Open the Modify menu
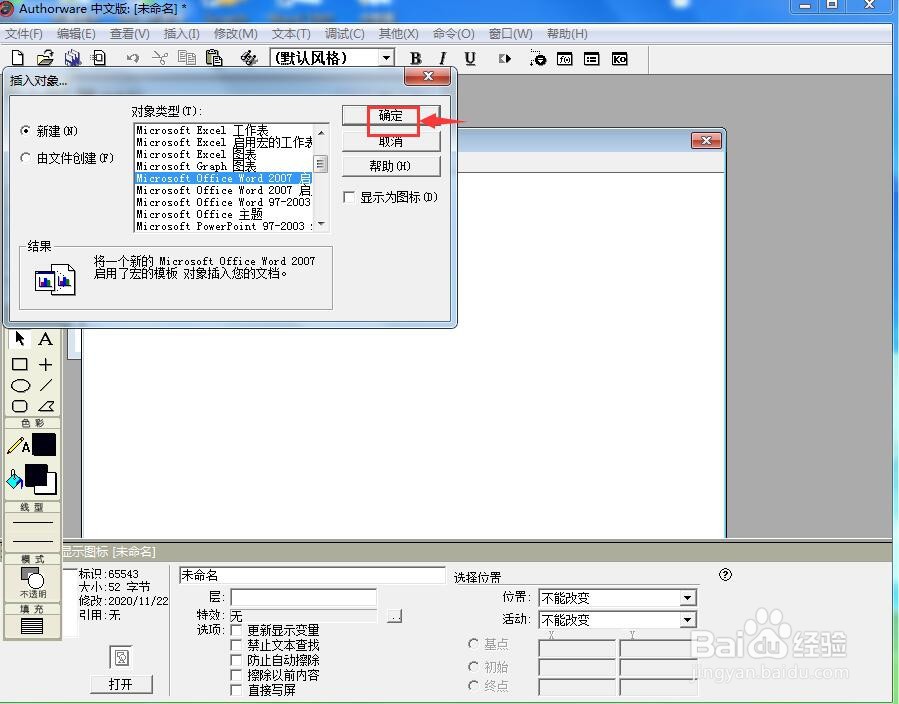899x704 pixels. tap(236, 34)
